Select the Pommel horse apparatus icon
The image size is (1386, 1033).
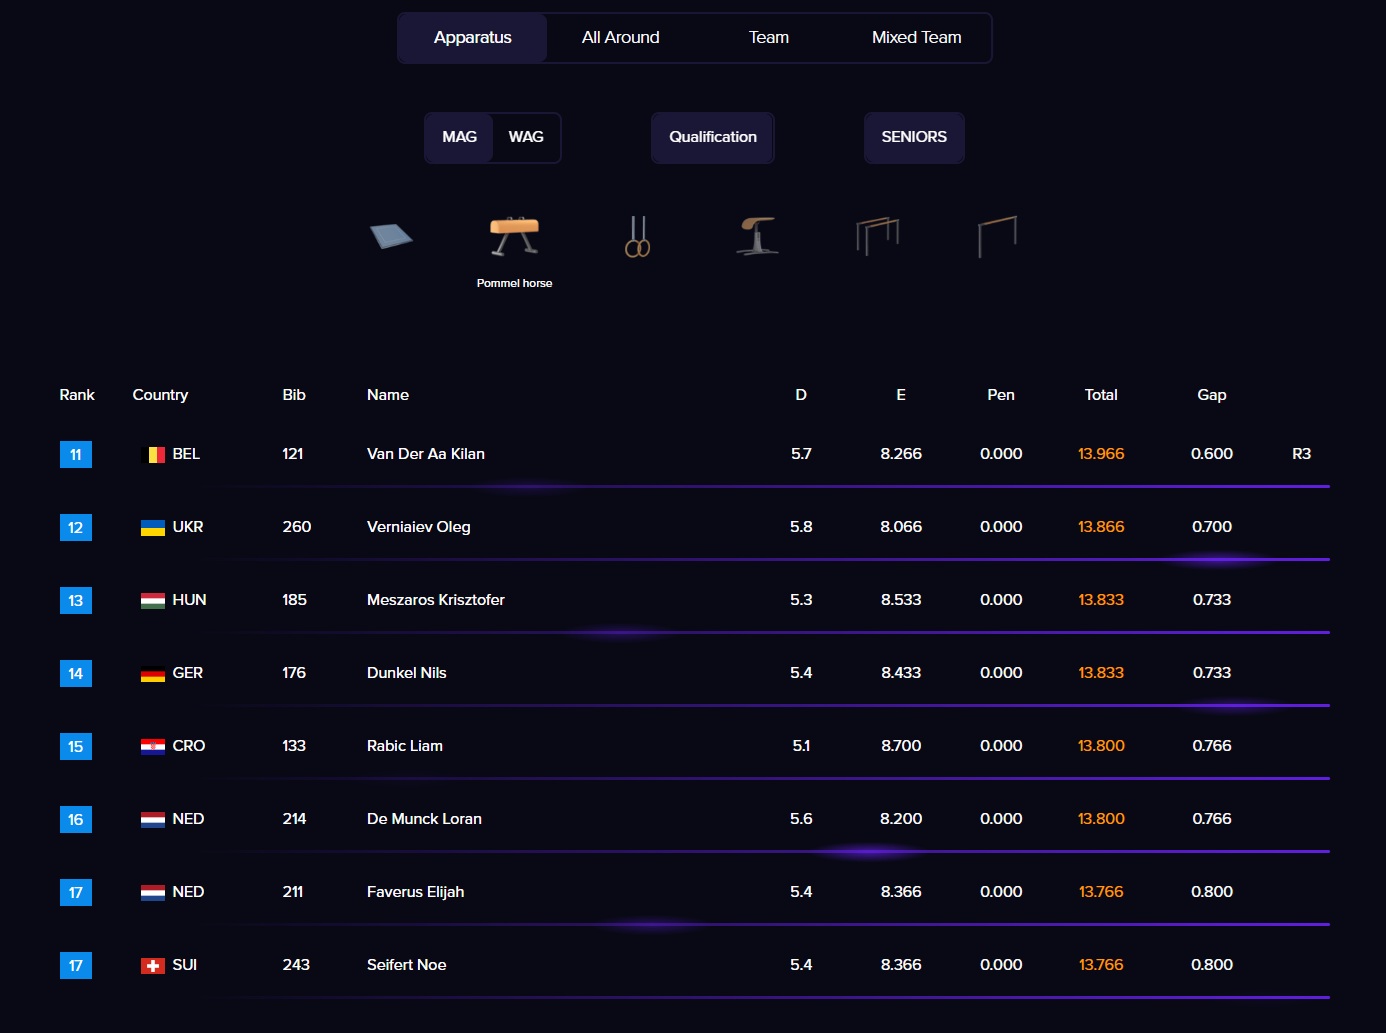(x=514, y=237)
